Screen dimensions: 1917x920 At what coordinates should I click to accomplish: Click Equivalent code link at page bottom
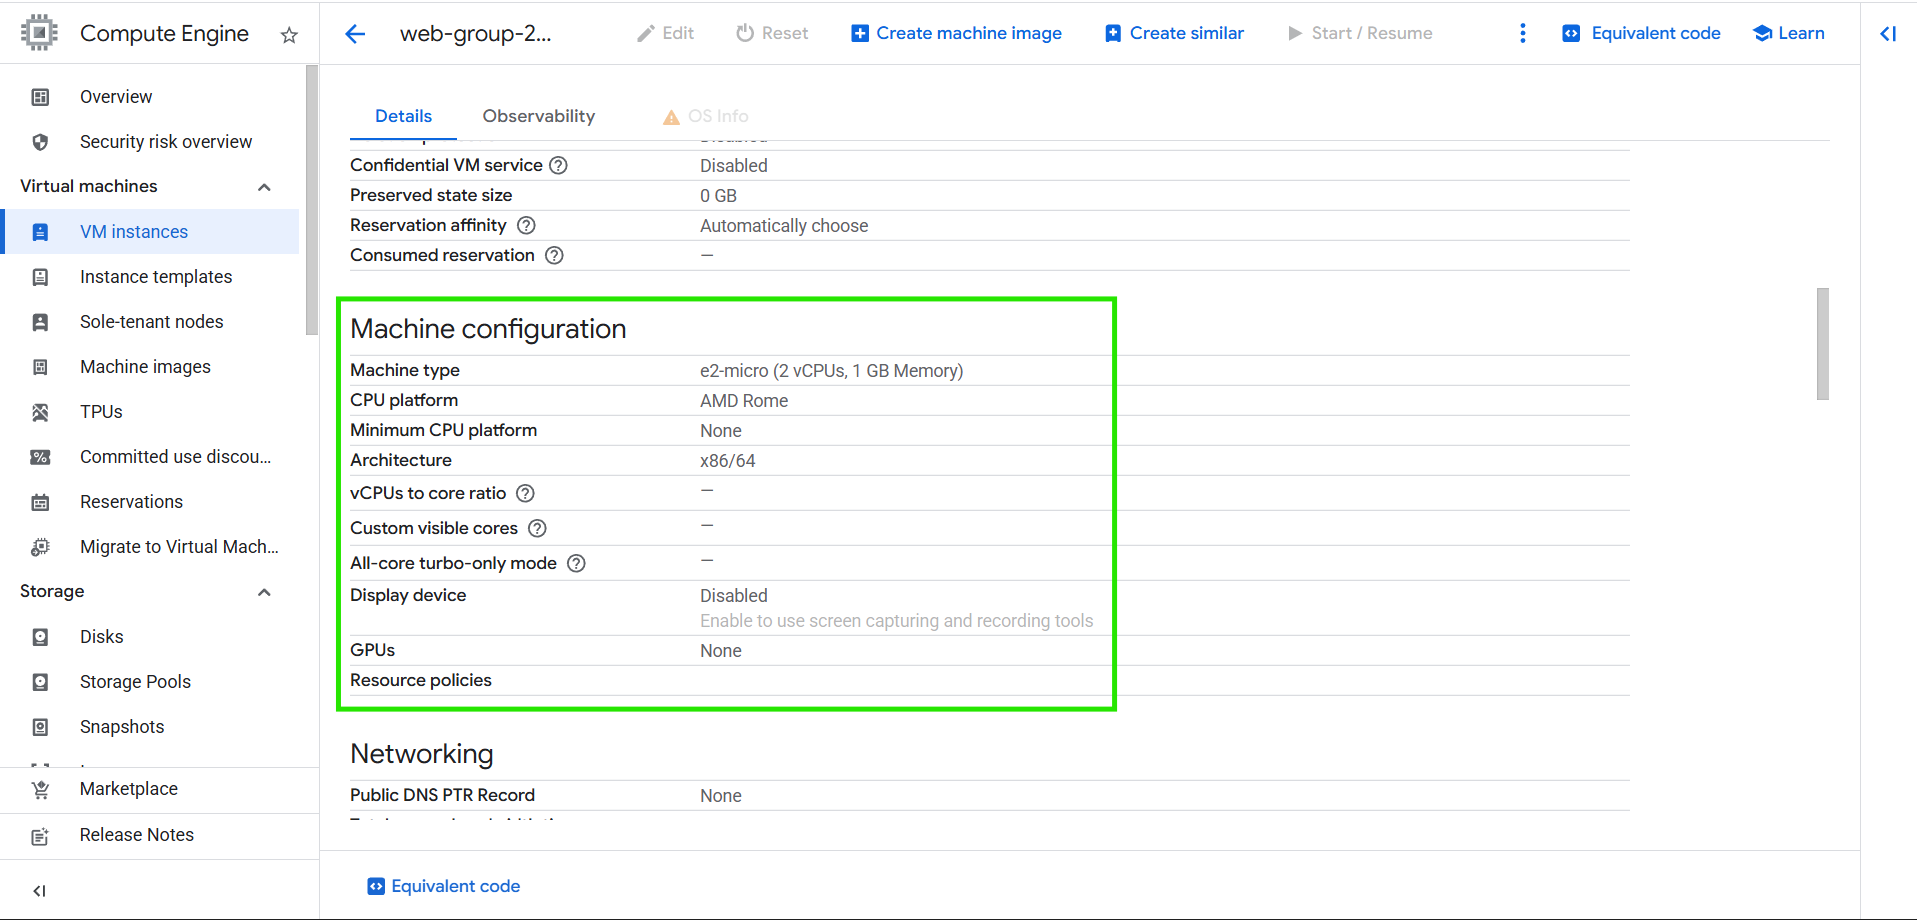(443, 886)
